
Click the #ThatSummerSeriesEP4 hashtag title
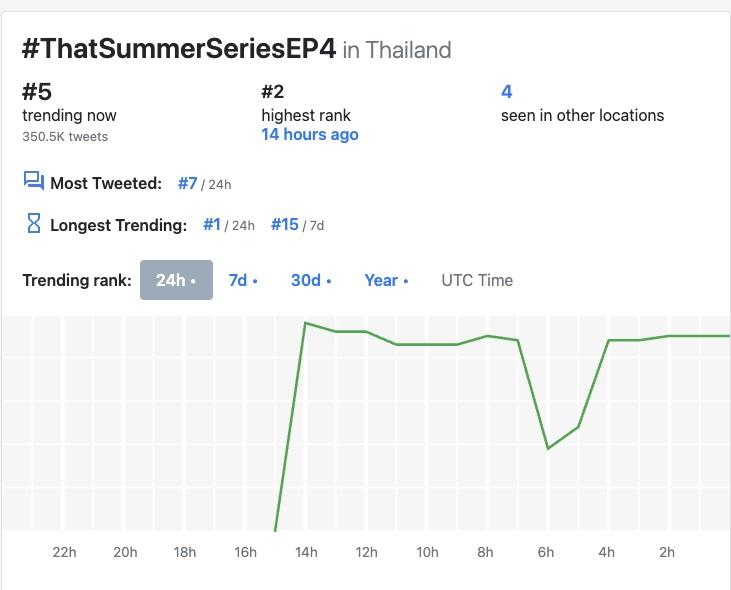pos(178,48)
